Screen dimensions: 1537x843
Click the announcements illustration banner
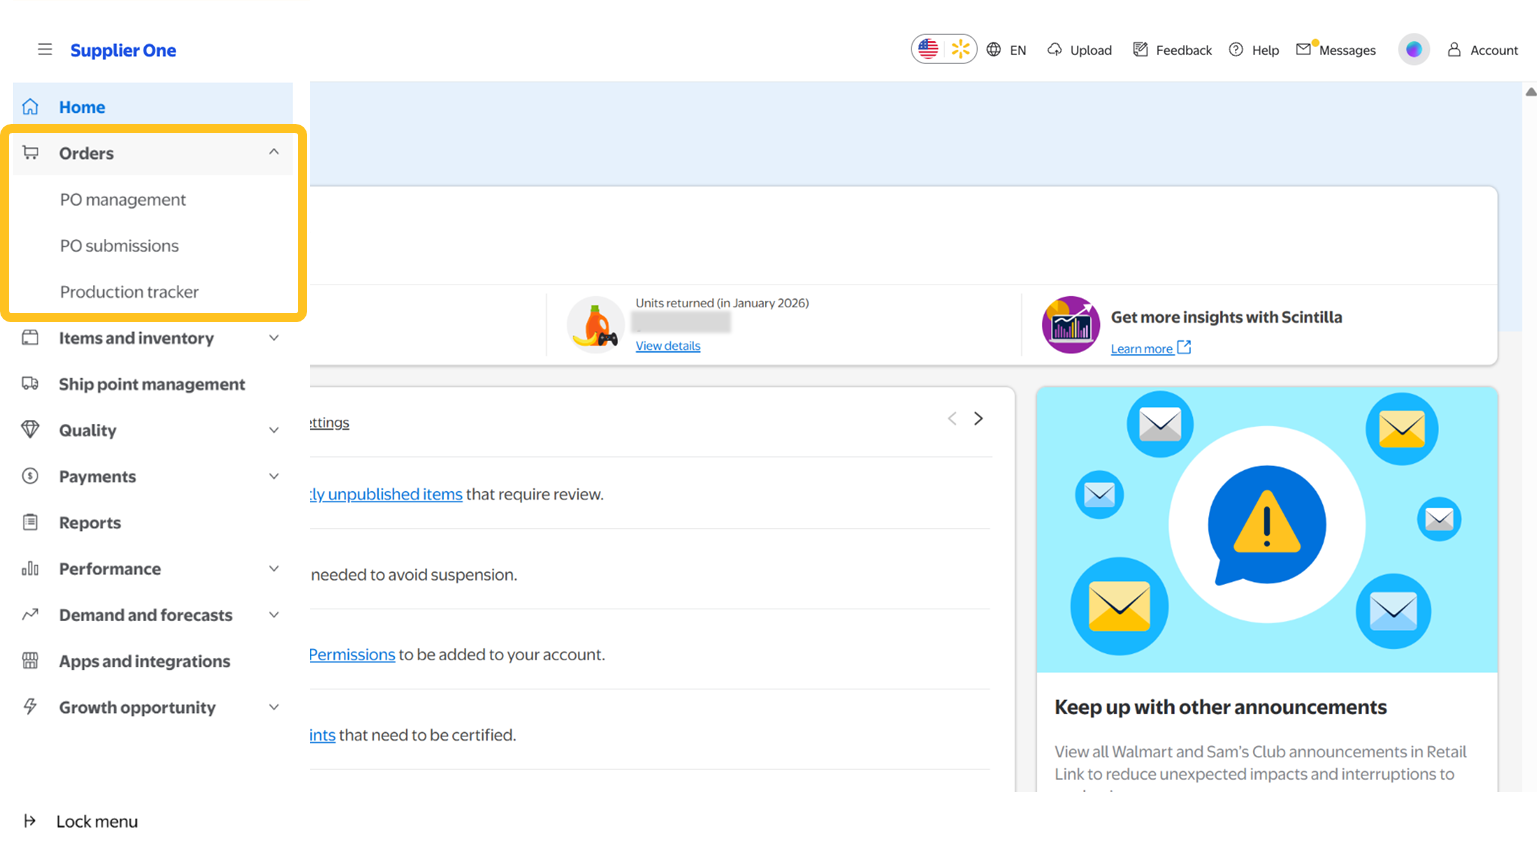[1267, 529]
